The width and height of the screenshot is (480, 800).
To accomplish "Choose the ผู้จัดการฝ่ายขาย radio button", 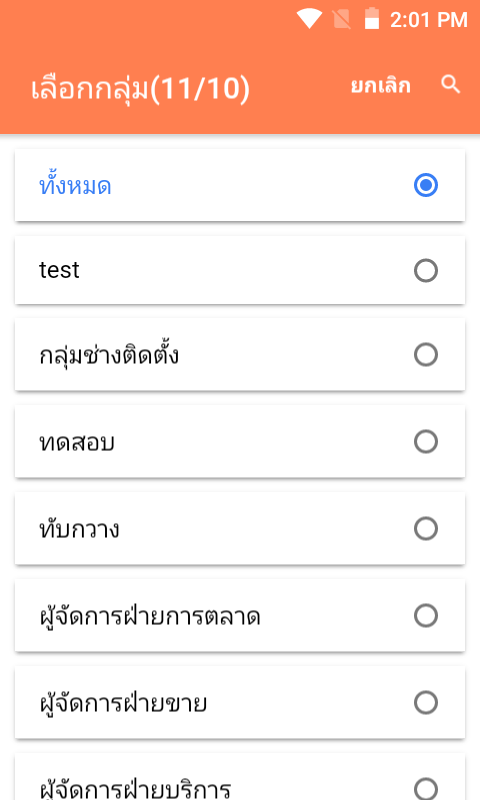I will pyautogui.click(x=425, y=703).
